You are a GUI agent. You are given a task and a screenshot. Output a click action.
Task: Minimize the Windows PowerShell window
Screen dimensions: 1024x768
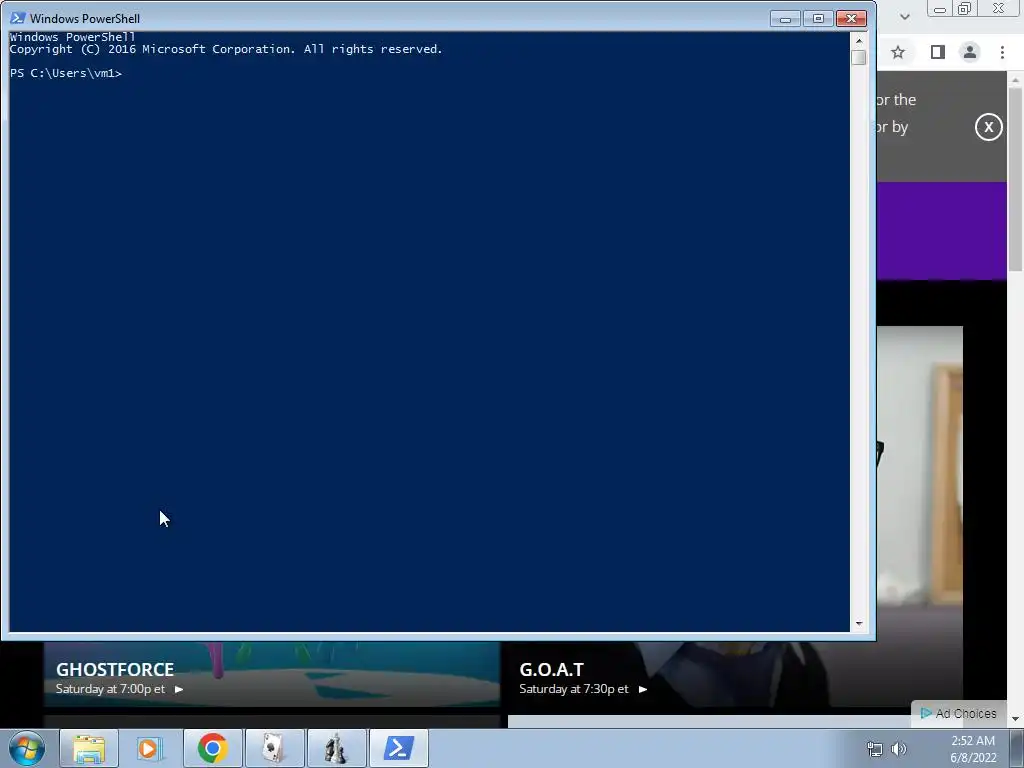786,18
